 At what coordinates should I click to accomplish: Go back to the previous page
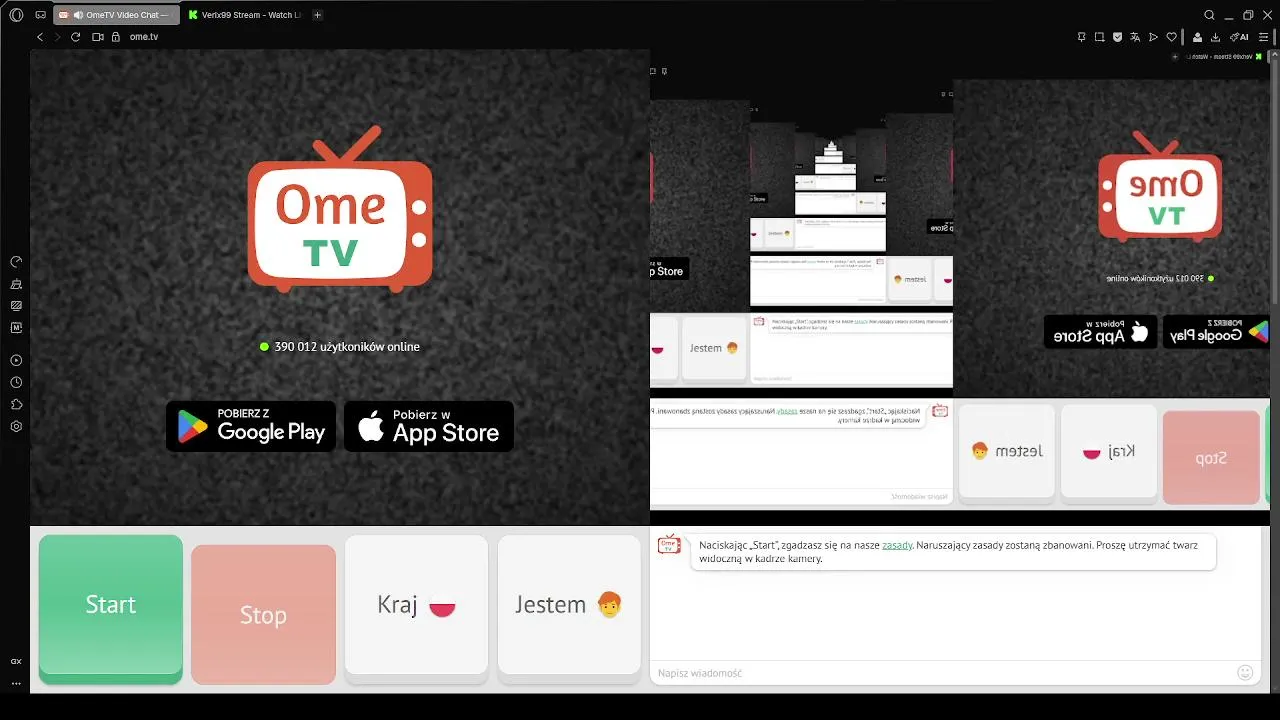(40, 37)
